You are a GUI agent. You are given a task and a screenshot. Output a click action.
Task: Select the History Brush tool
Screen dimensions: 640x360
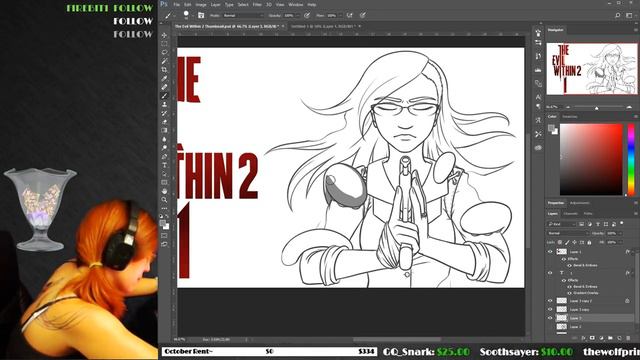click(164, 113)
